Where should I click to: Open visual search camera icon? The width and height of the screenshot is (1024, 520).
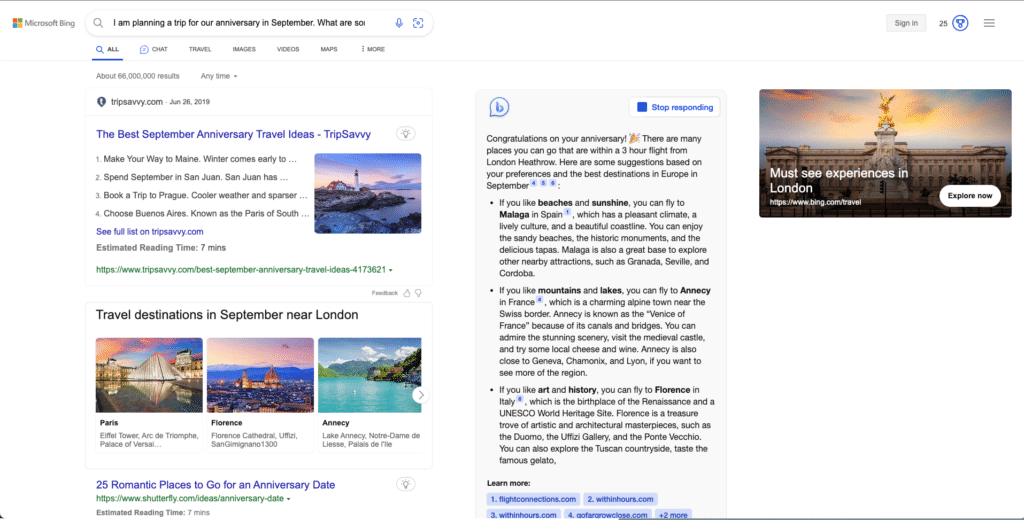pos(418,23)
